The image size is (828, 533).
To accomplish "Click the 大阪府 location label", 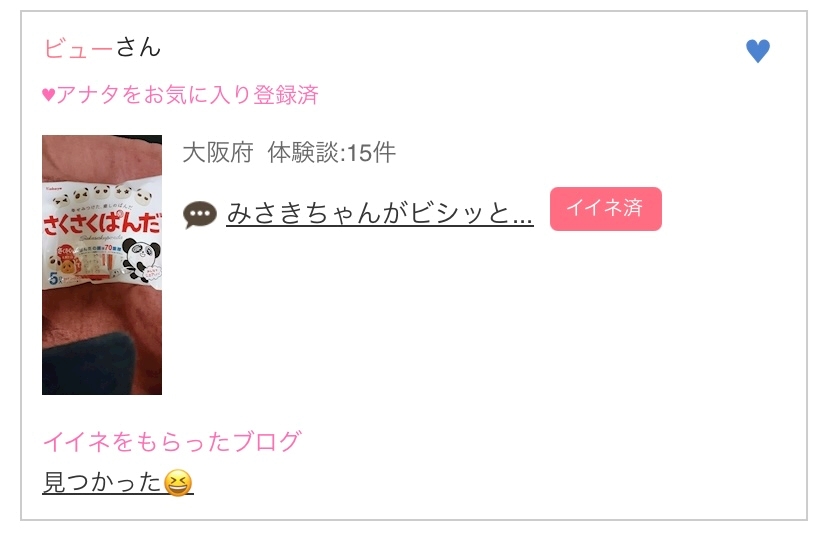I will 218,153.
